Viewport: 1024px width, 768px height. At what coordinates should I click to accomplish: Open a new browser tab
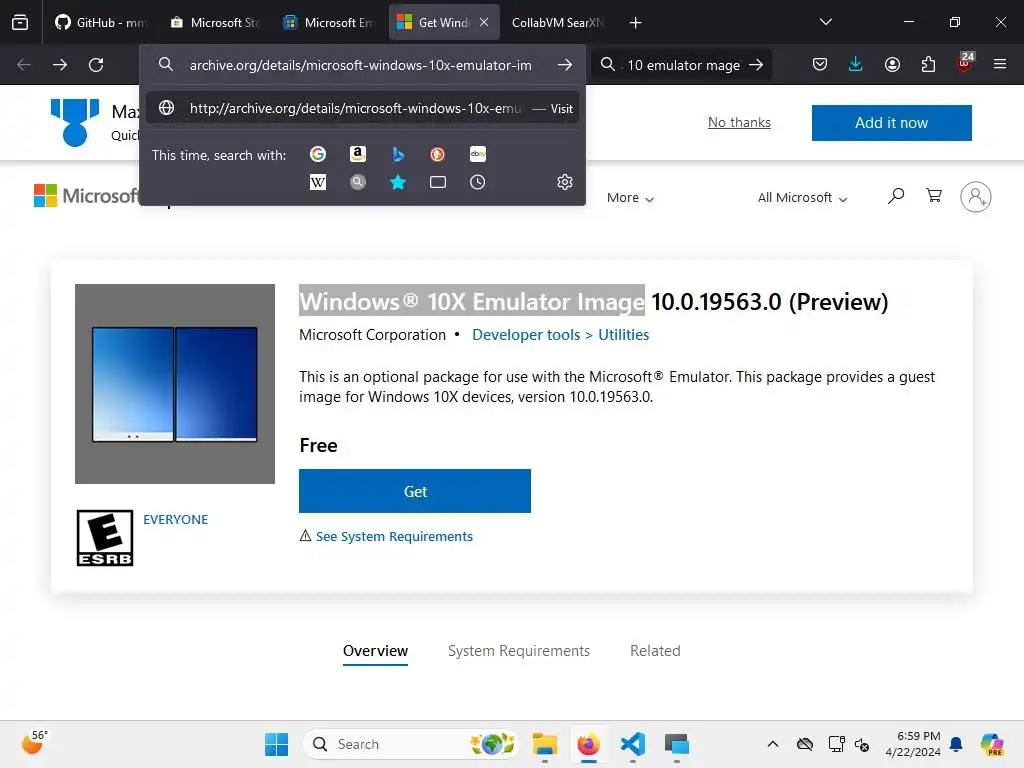pyautogui.click(x=635, y=23)
